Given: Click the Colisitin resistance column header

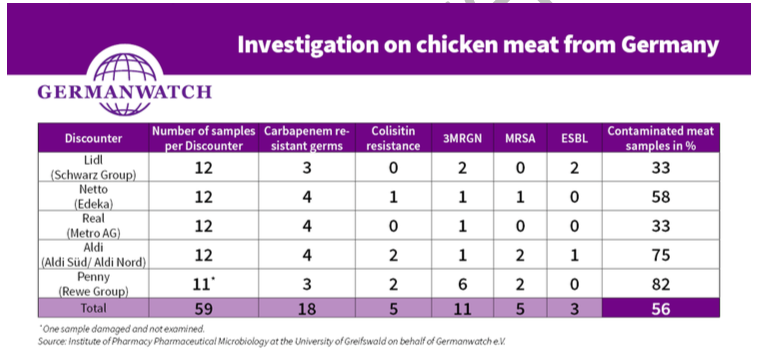Looking at the screenshot, I should tap(393, 138).
